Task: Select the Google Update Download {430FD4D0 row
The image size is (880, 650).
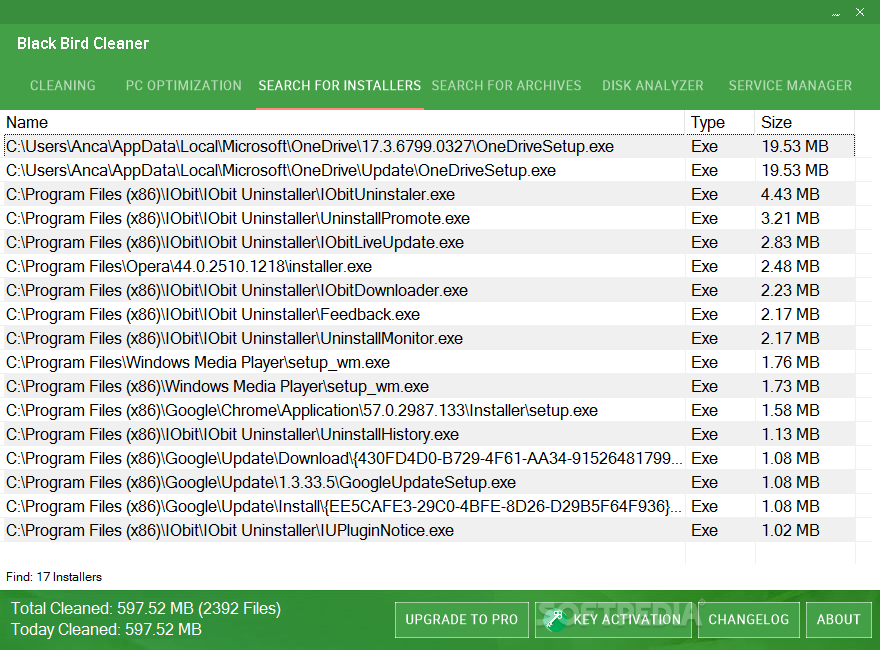Action: (429, 459)
